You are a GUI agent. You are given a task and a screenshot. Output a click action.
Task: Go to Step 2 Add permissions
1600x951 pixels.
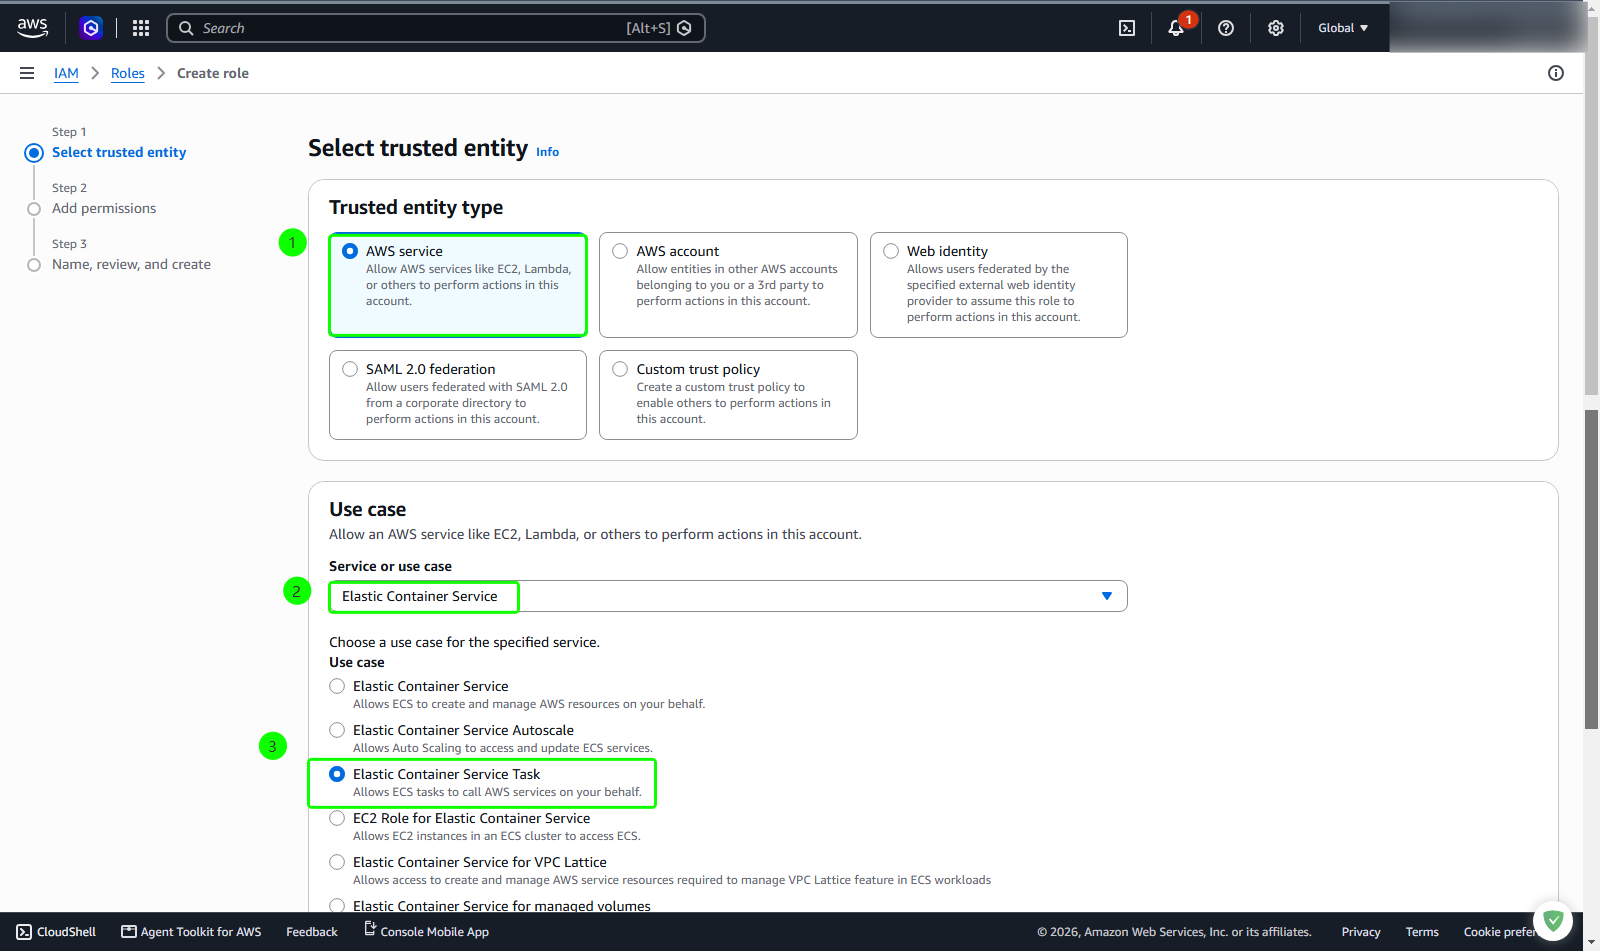(104, 208)
